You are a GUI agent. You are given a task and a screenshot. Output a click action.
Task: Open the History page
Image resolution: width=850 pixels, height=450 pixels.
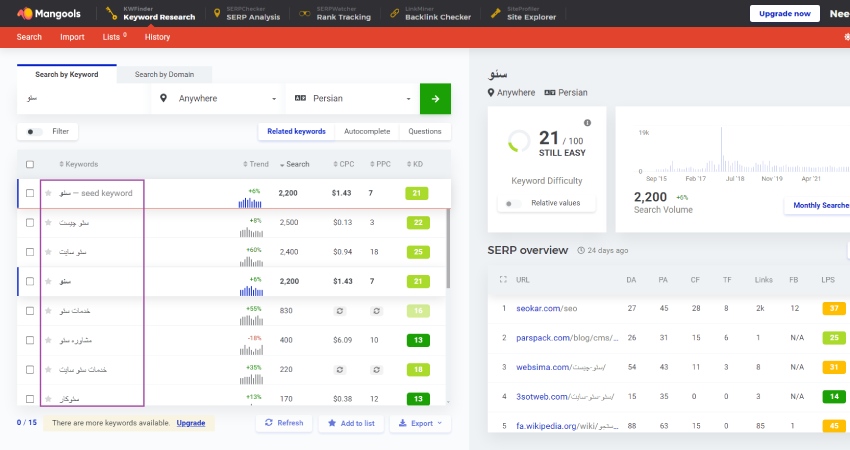[x=157, y=37]
